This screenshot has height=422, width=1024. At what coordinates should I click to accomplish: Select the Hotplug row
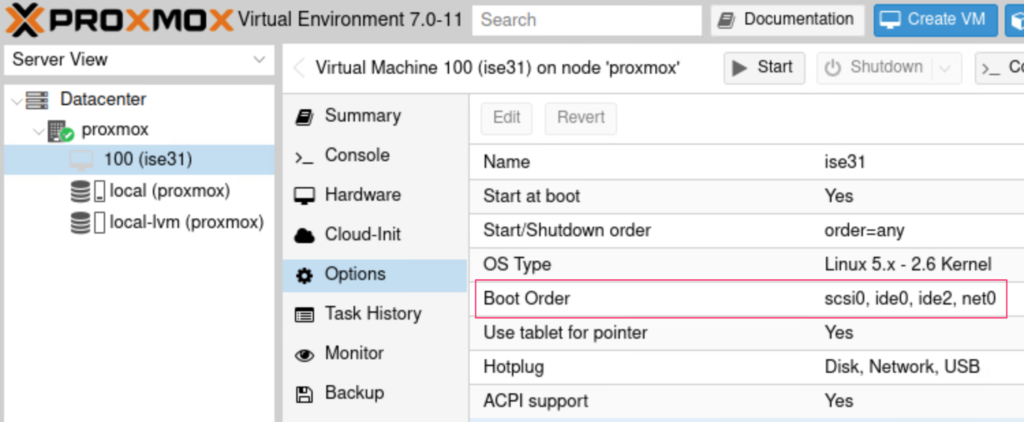[x=746, y=367]
